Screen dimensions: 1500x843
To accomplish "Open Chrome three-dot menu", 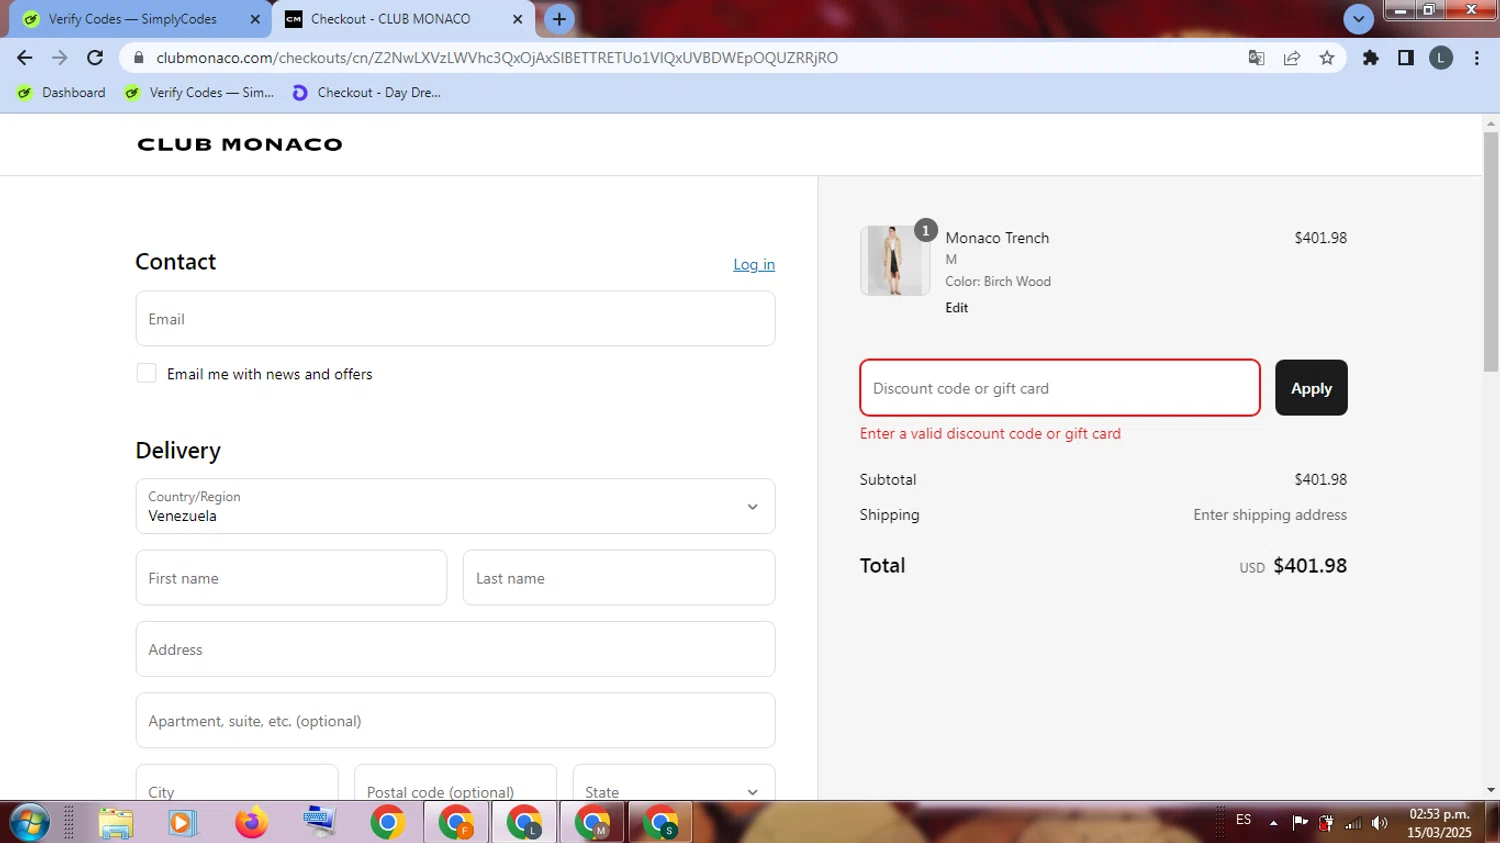I will pyautogui.click(x=1477, y=58).
